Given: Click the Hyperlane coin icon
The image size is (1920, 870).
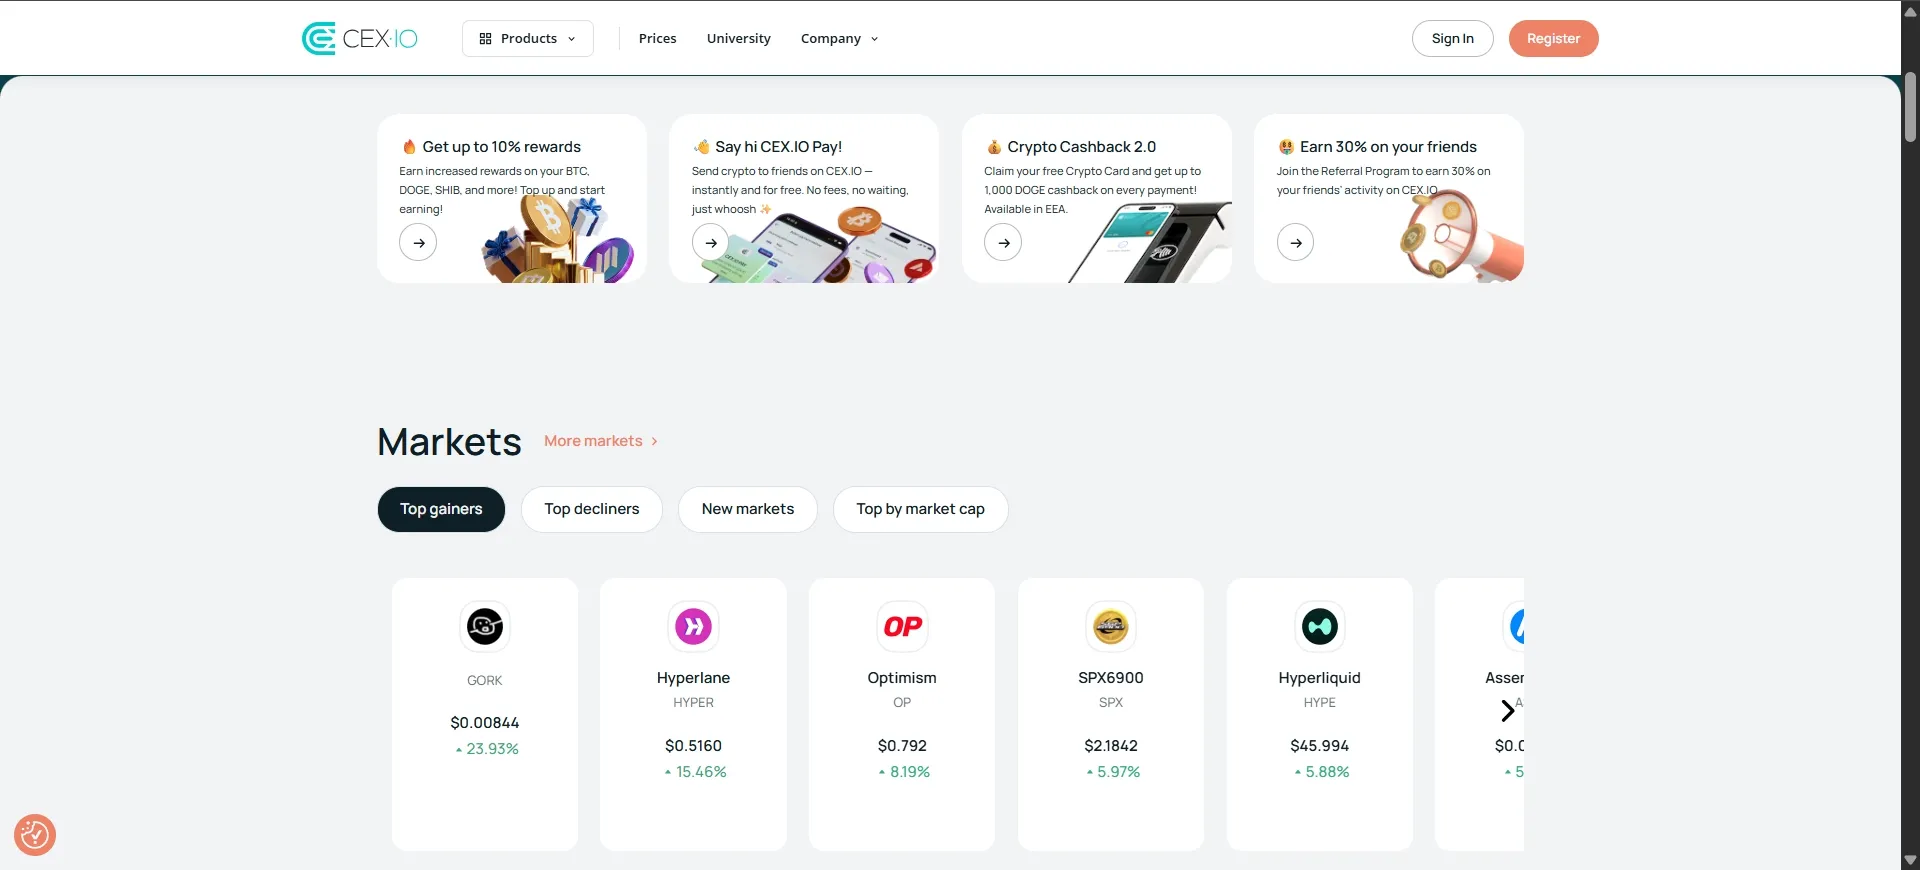Looking at the screenshot, I should (x=693, y=626).
